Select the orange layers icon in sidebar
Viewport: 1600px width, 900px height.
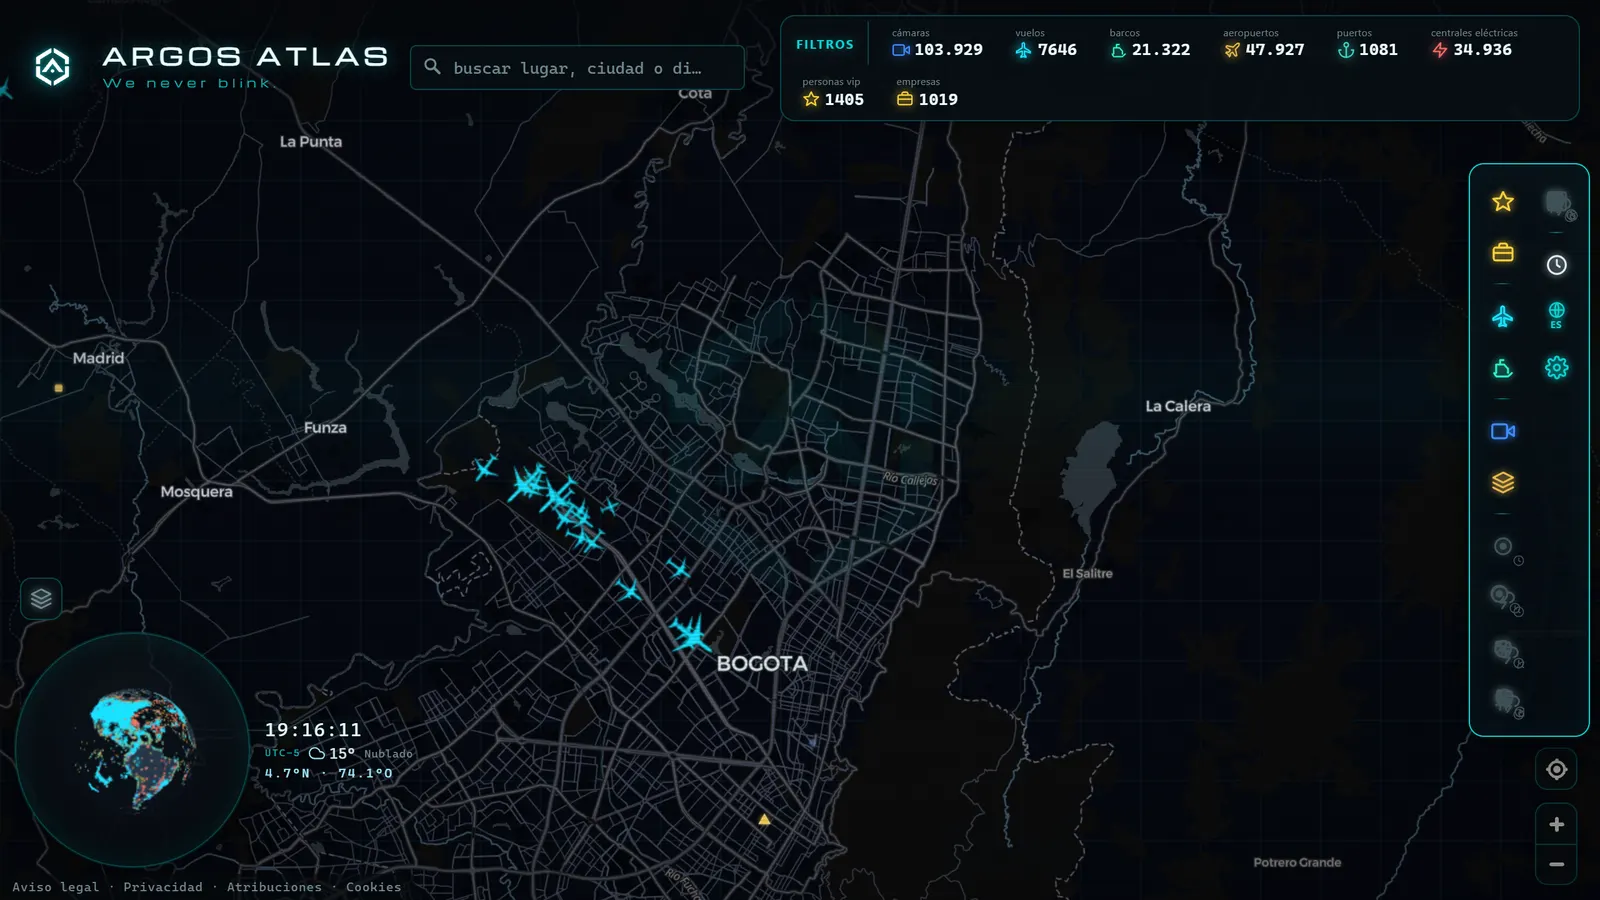pyautogui.click(x=1503, y=483)
